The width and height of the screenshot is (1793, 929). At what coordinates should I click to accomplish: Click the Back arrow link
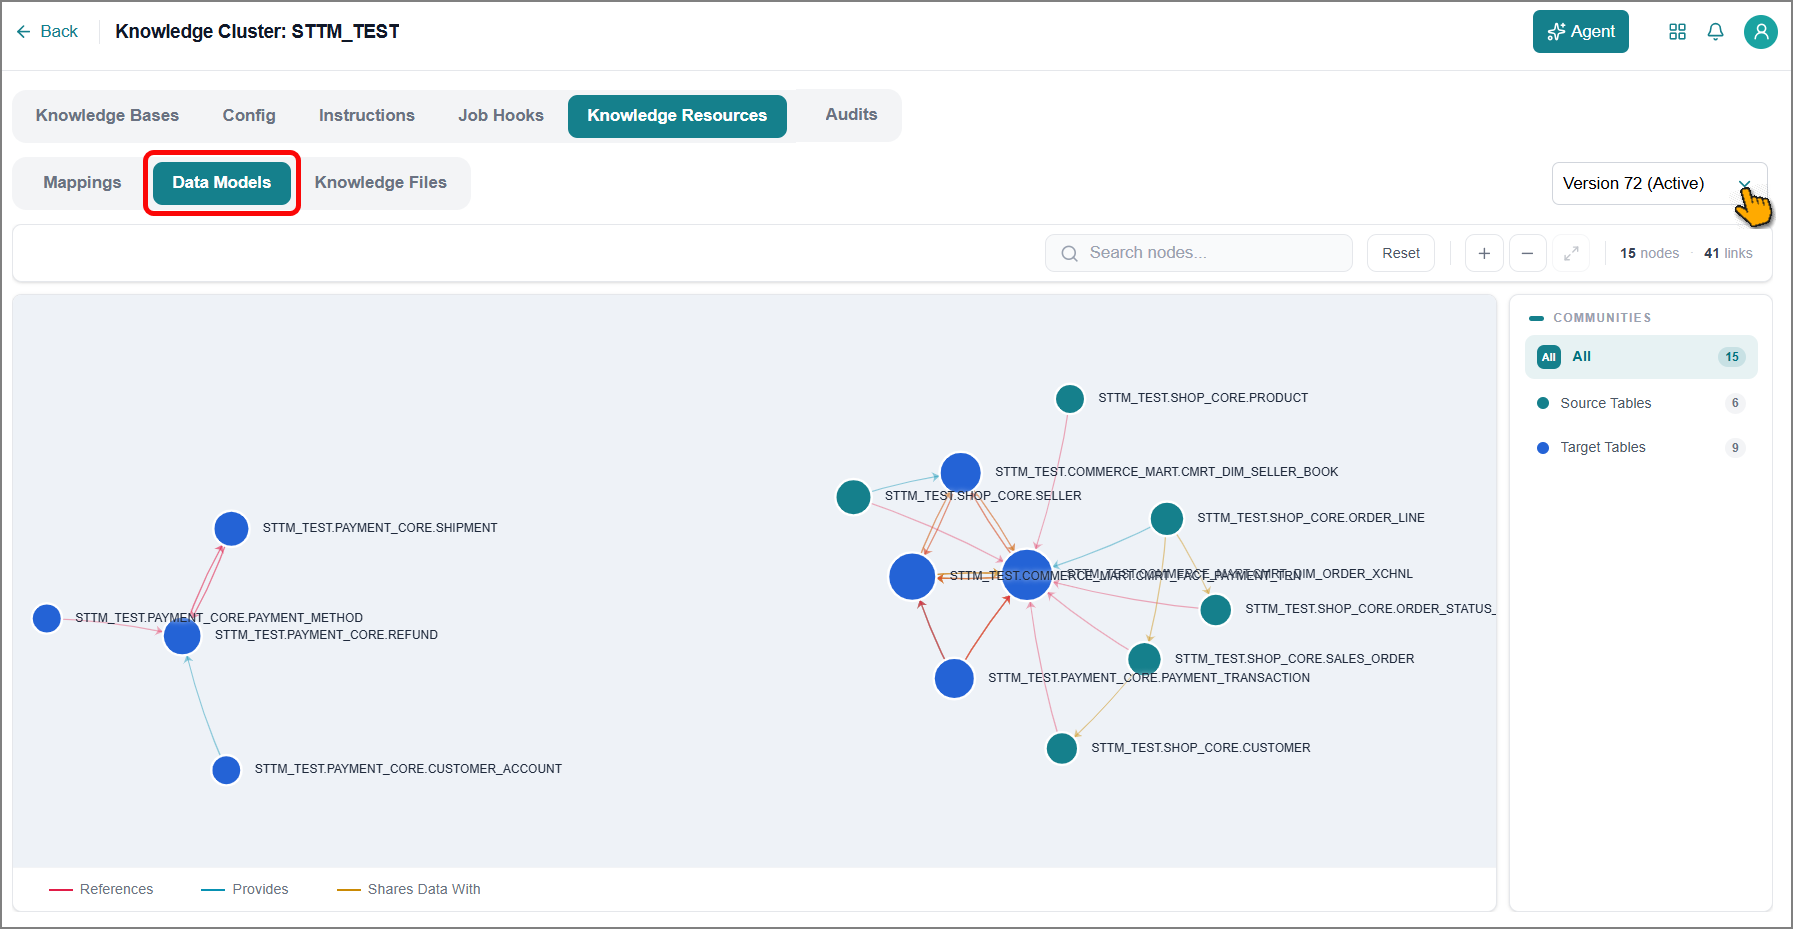click(47, 32)
